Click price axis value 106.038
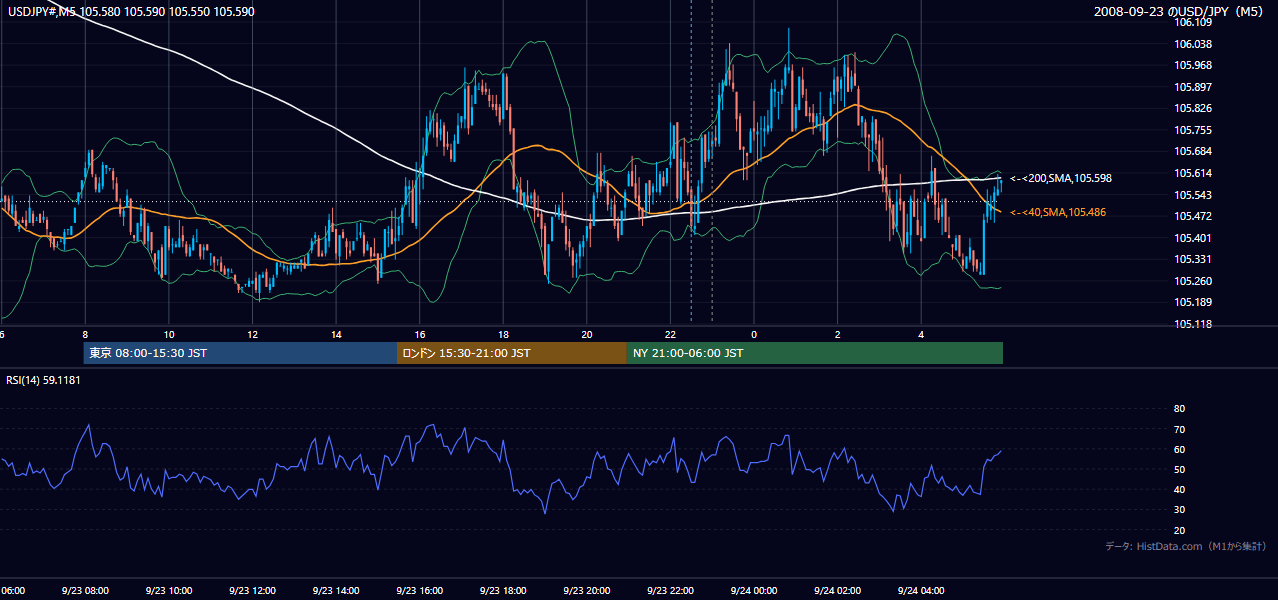 (x=1194, y=44)
